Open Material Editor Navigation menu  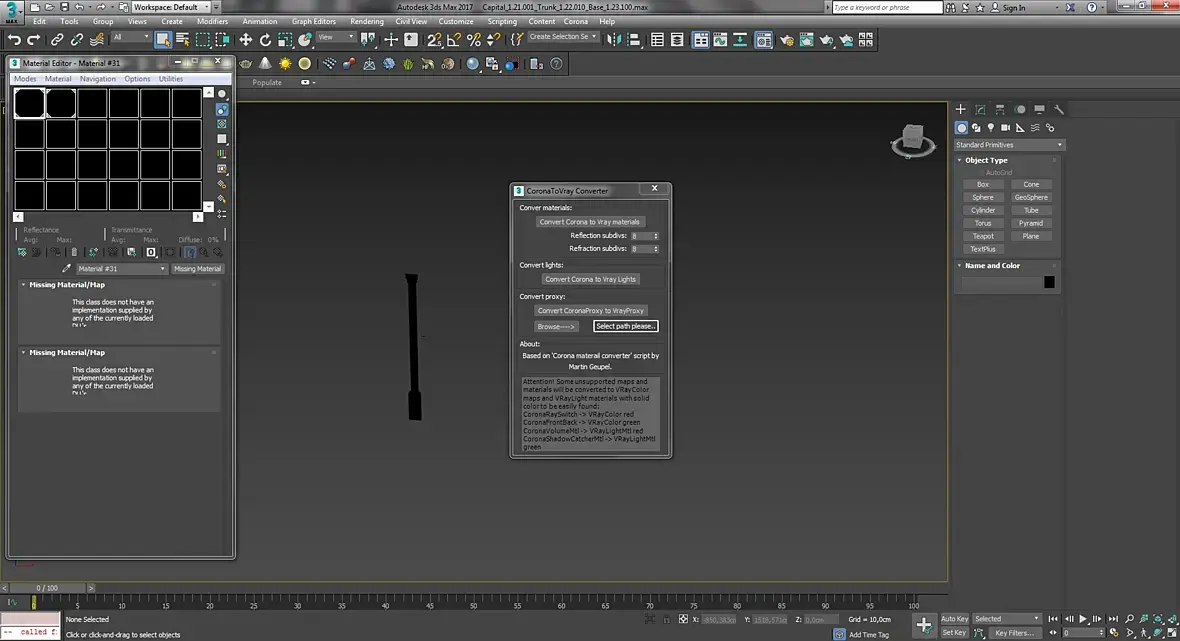[98, 79]
